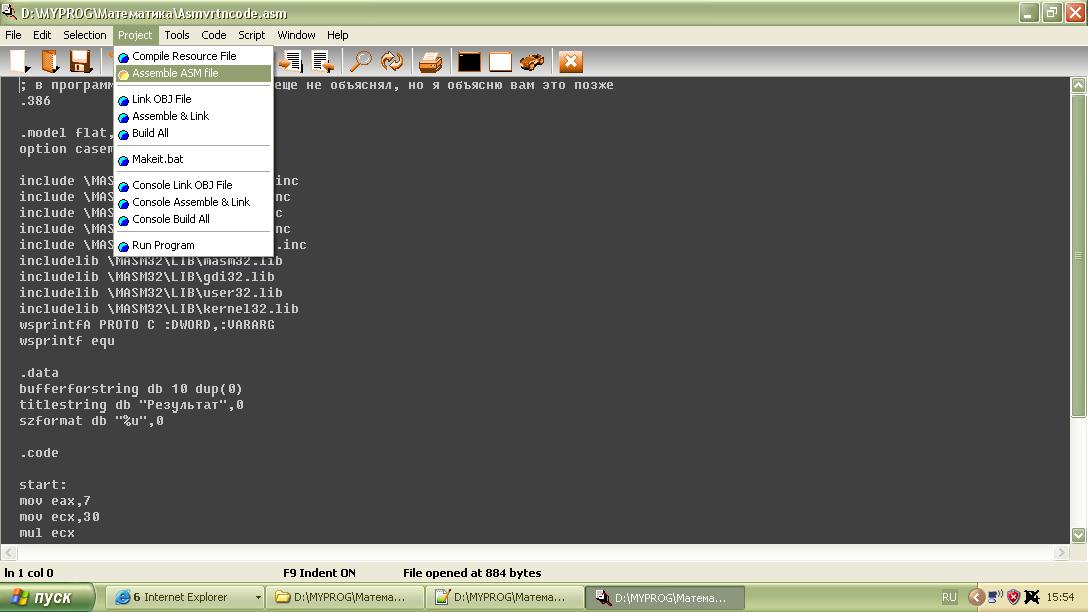Open the Script menu
The image size is (1088, 612).
(x=251, y=35)
